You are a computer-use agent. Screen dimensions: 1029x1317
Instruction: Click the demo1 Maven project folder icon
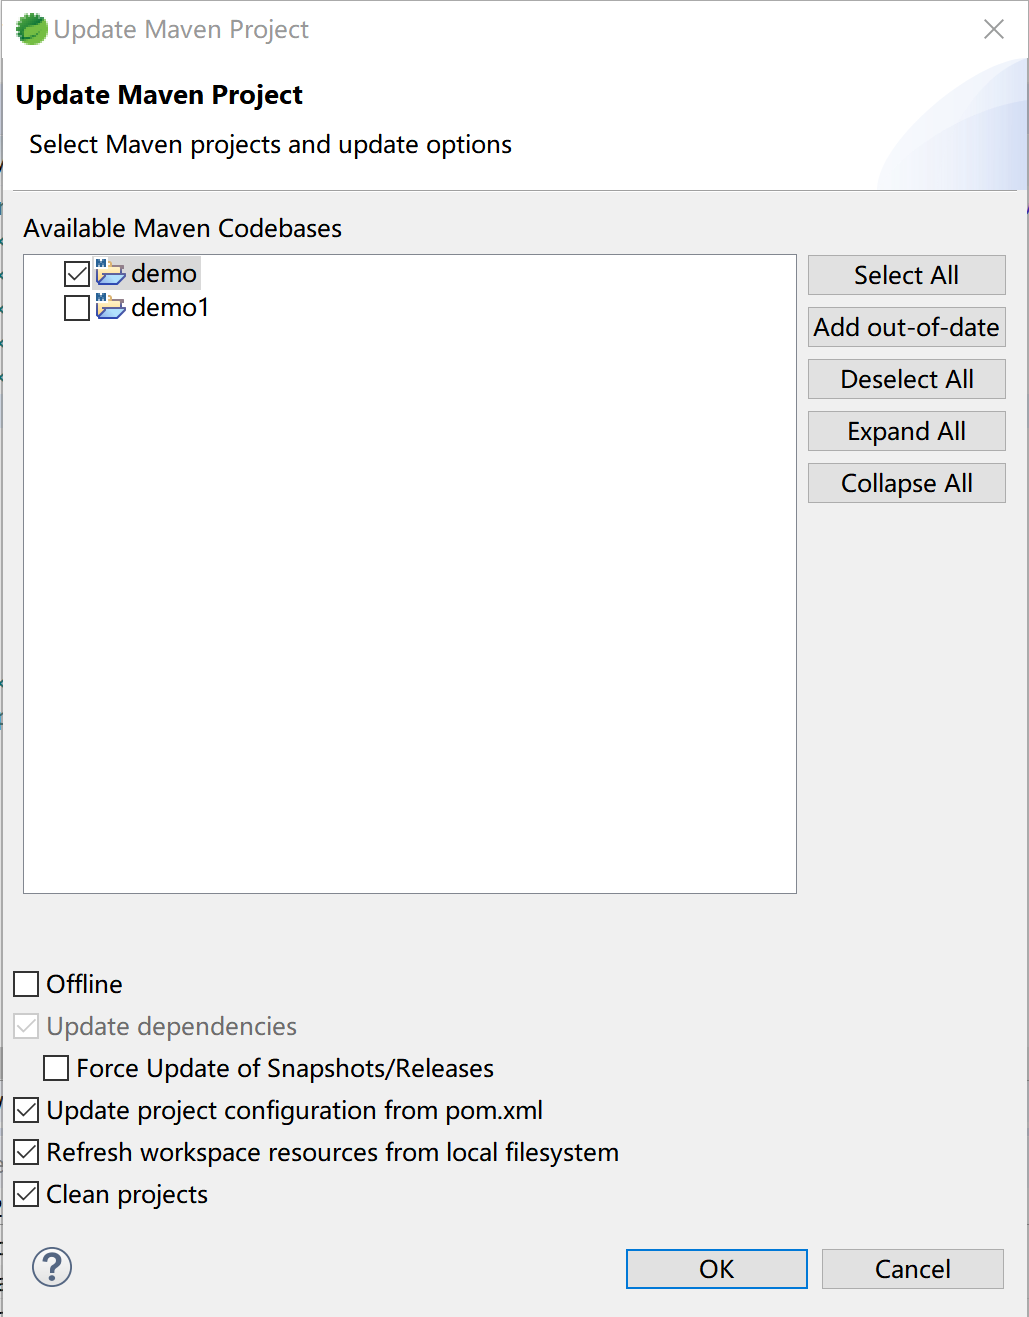click(x=110, y=306)
